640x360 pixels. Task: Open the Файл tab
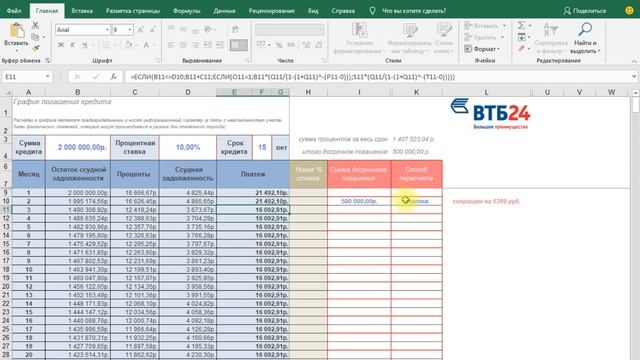click(14, 11)
